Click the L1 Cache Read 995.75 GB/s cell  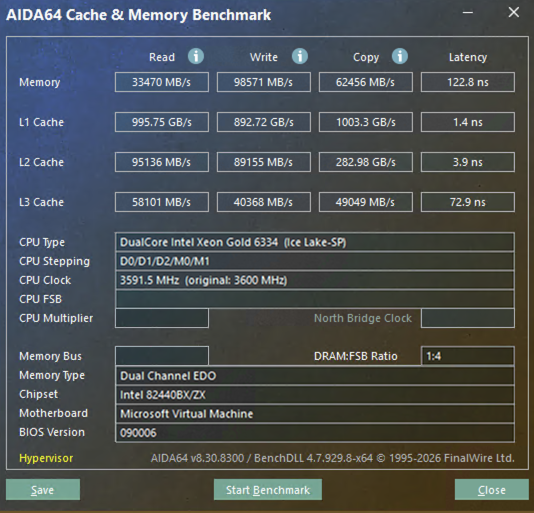[x=162, y=122]
